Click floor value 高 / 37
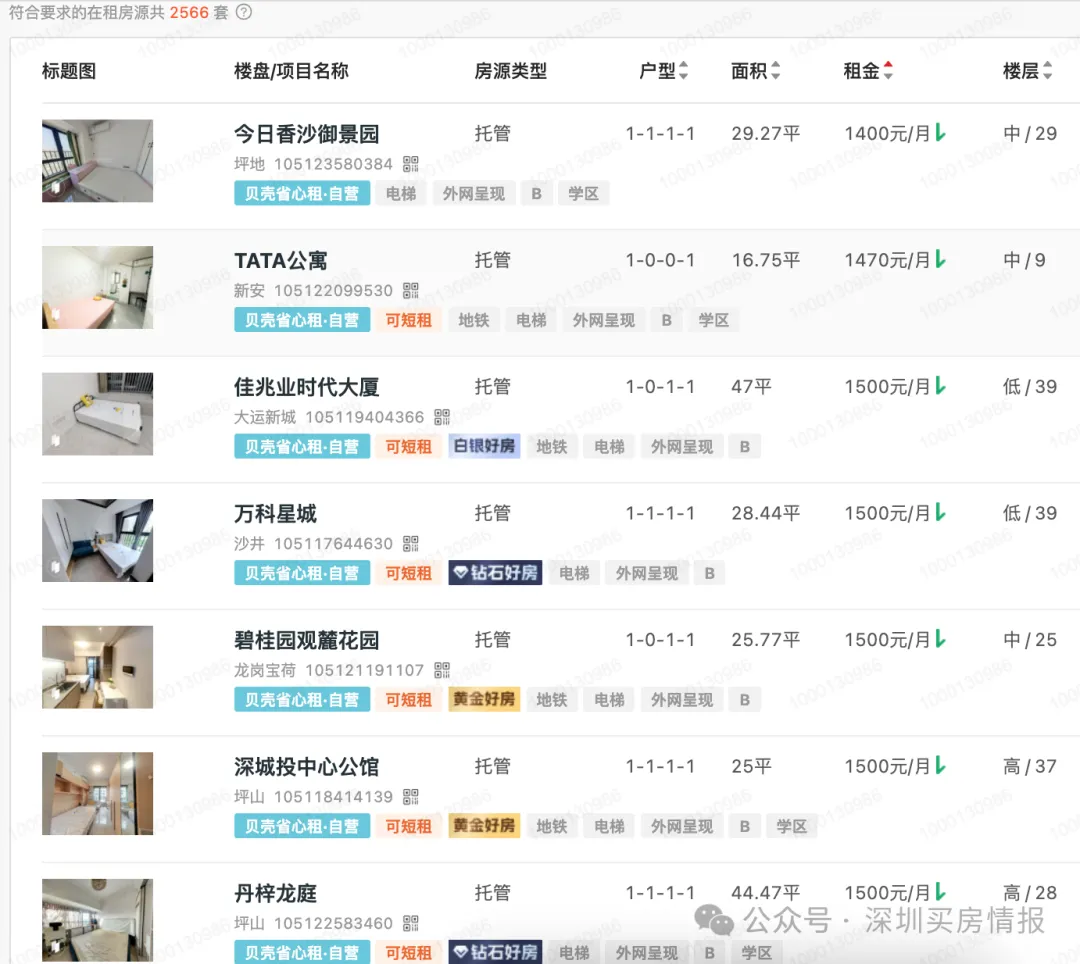This screenshot has width=1080, height=964. [1030, 766]
